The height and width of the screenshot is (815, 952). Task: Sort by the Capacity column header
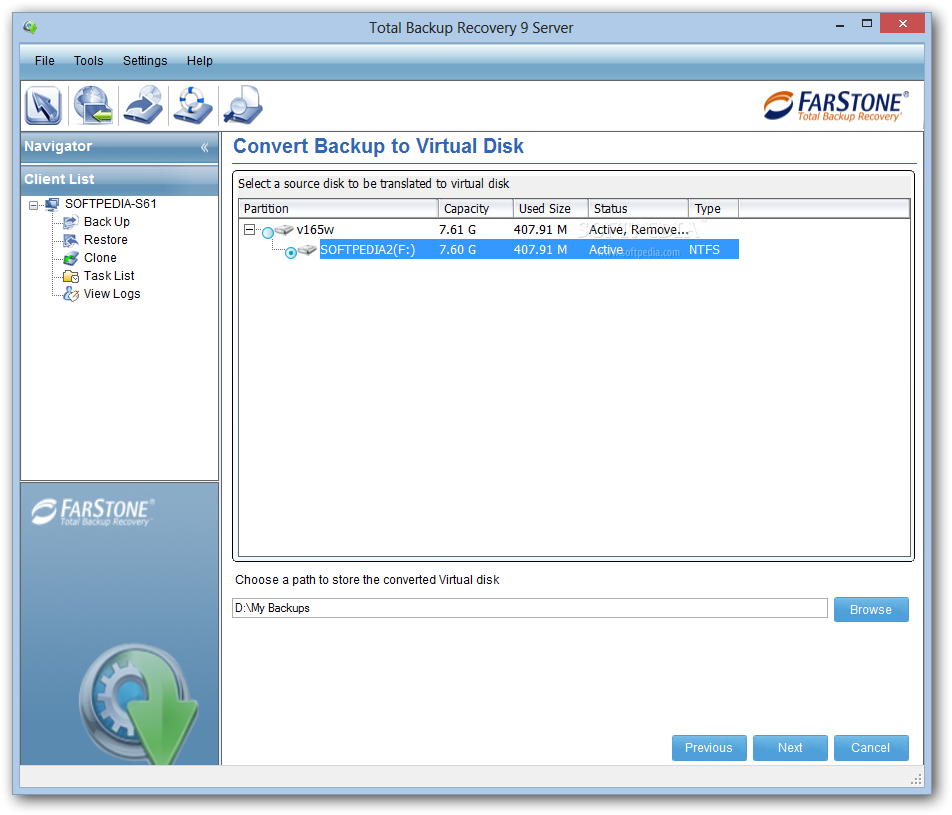(x=475, y=208)
